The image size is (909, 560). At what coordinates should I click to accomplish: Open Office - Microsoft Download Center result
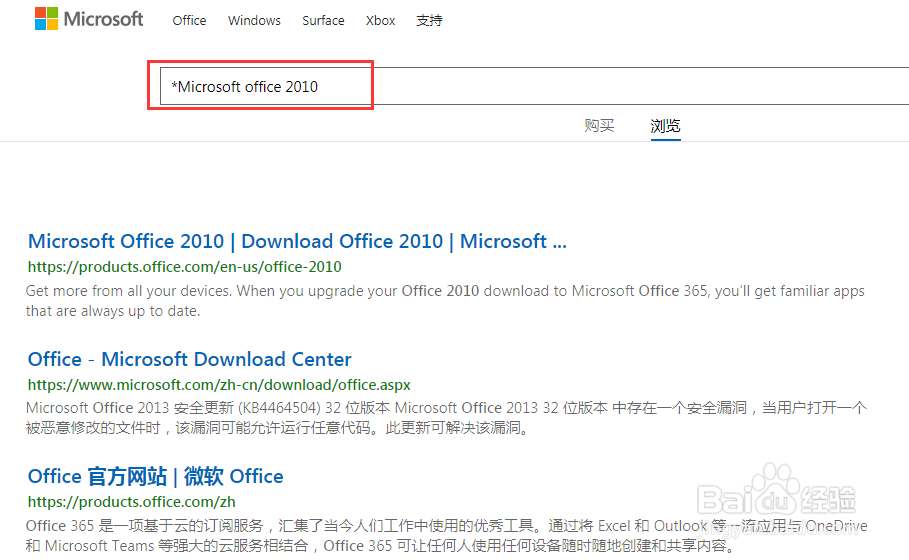pyautogui.click(x=190, y=359)
